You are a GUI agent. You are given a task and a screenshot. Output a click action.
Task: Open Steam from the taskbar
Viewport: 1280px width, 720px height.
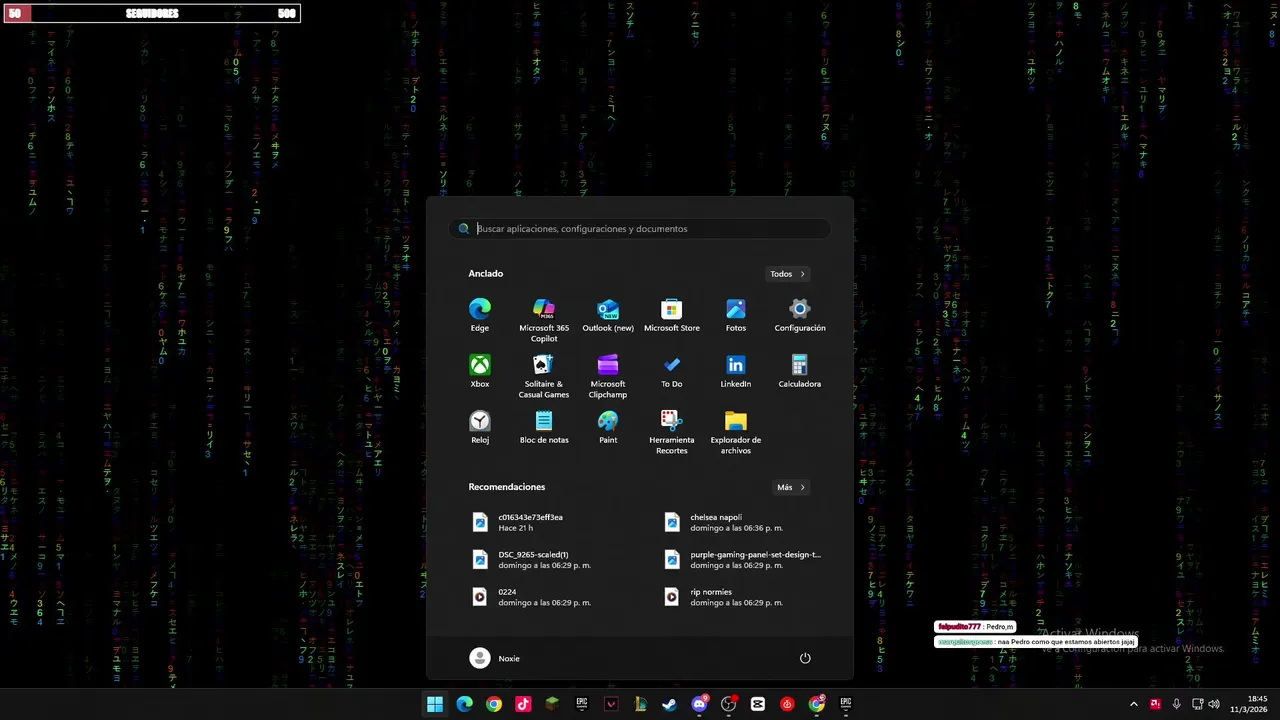[x=669, y=704]
